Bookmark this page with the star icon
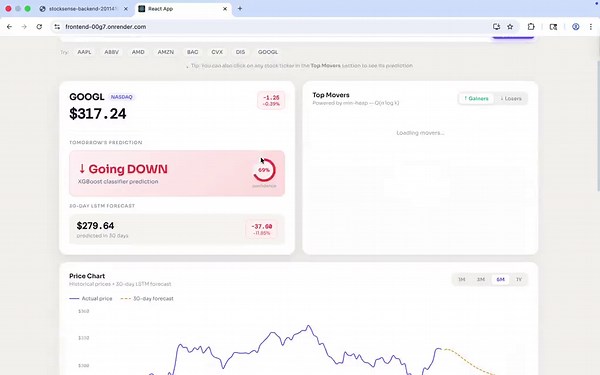This screenshot has height=375, width=600. click(510, 27)
